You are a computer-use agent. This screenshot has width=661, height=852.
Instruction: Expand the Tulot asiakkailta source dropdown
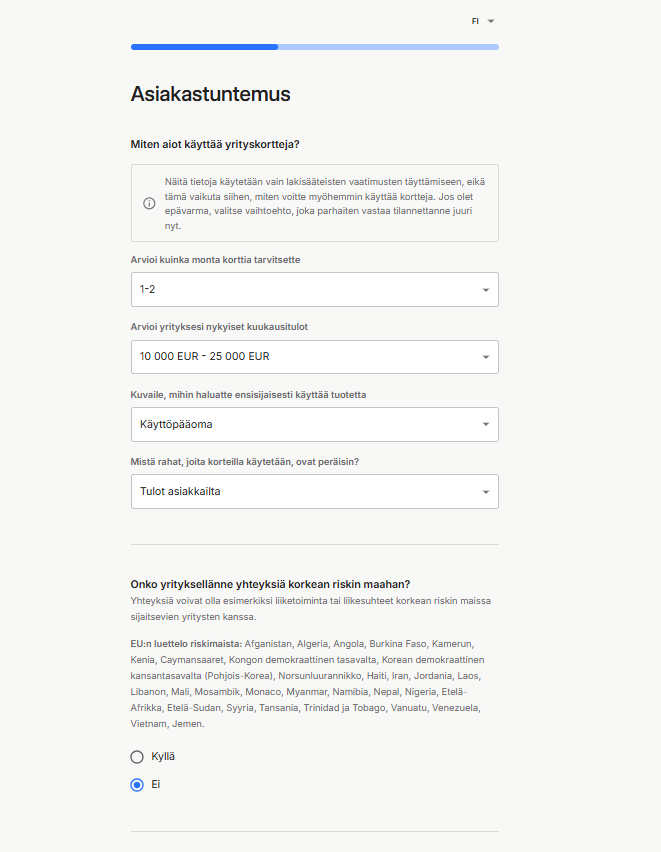click(x=300, y=492)
